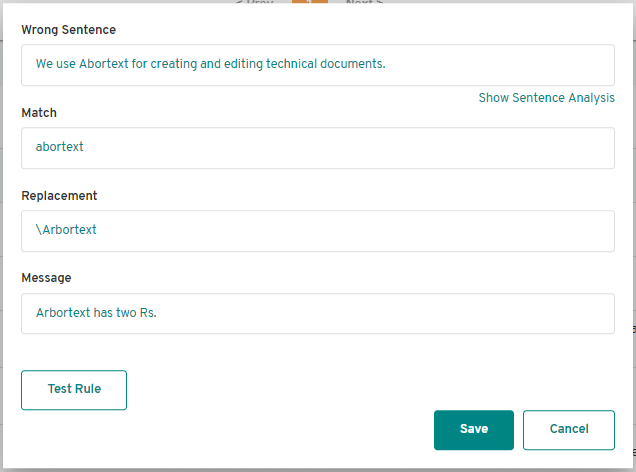The width and height of the screenshot is (636, 472).
Task: Click the '\Arbortext' text in the Replacement field
Action: (66, 230)
